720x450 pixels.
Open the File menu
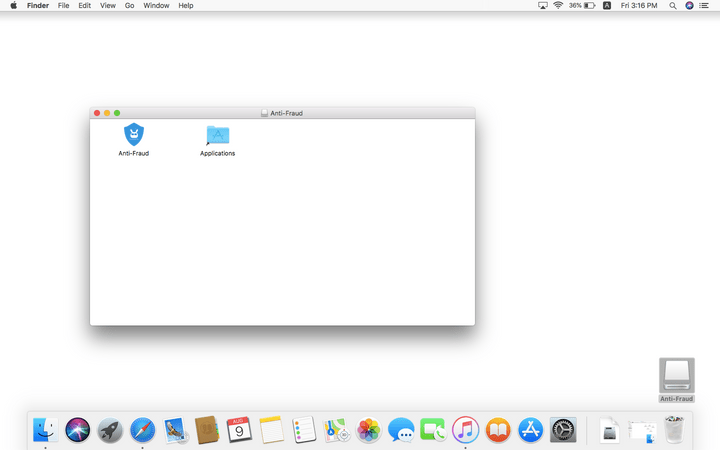coord(63,6)
